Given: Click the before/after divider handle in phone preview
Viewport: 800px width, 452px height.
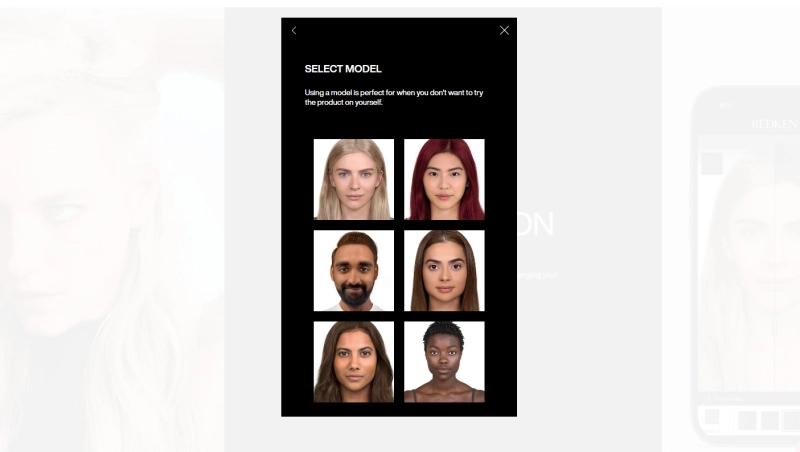Looking at the screenshot, I should click(x=774, y=329).
